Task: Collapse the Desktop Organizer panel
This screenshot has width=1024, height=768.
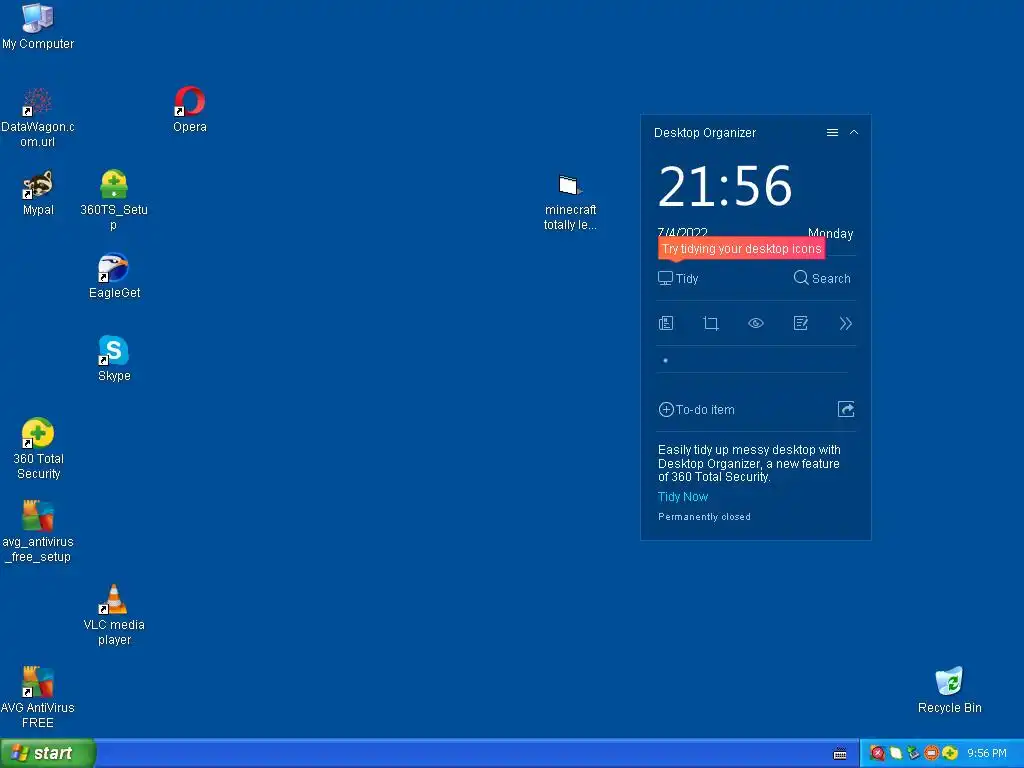Action: pos(854,133)
